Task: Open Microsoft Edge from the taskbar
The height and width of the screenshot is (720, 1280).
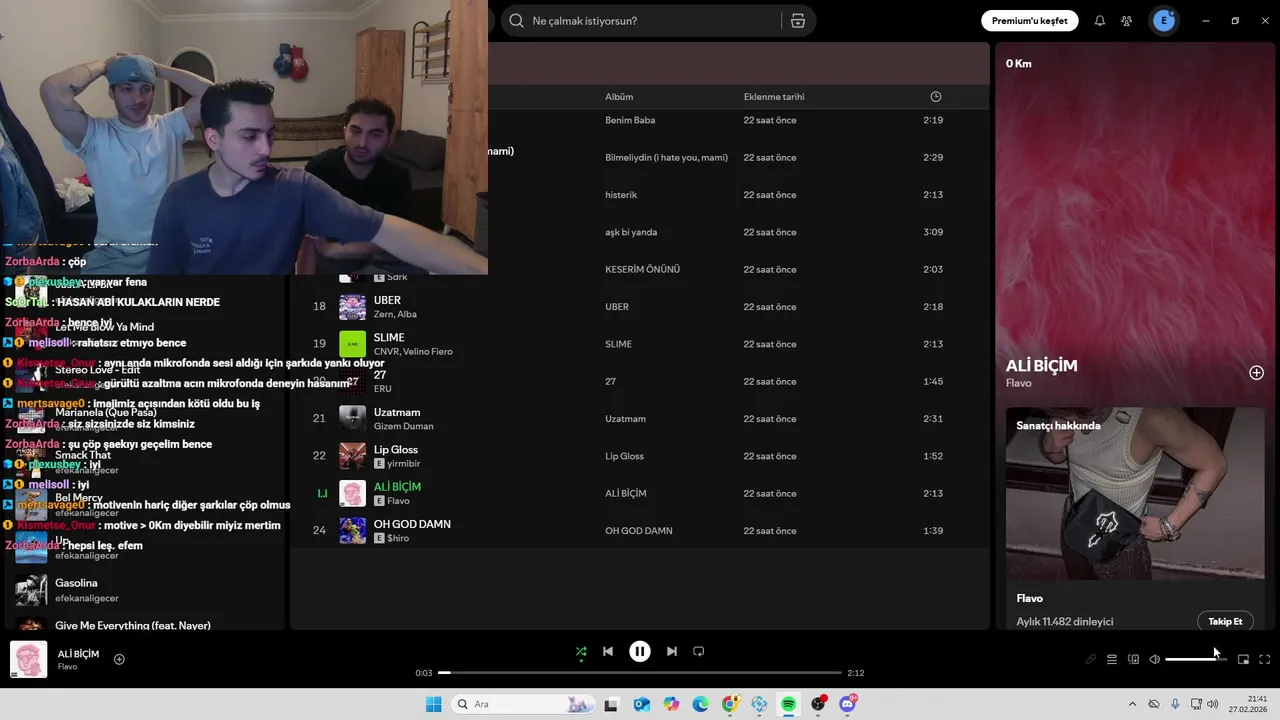Action: pos(700,704)
